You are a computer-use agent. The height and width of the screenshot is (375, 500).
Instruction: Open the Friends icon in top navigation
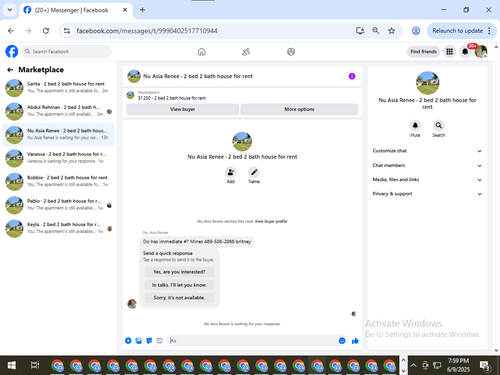tap(246, 52)
